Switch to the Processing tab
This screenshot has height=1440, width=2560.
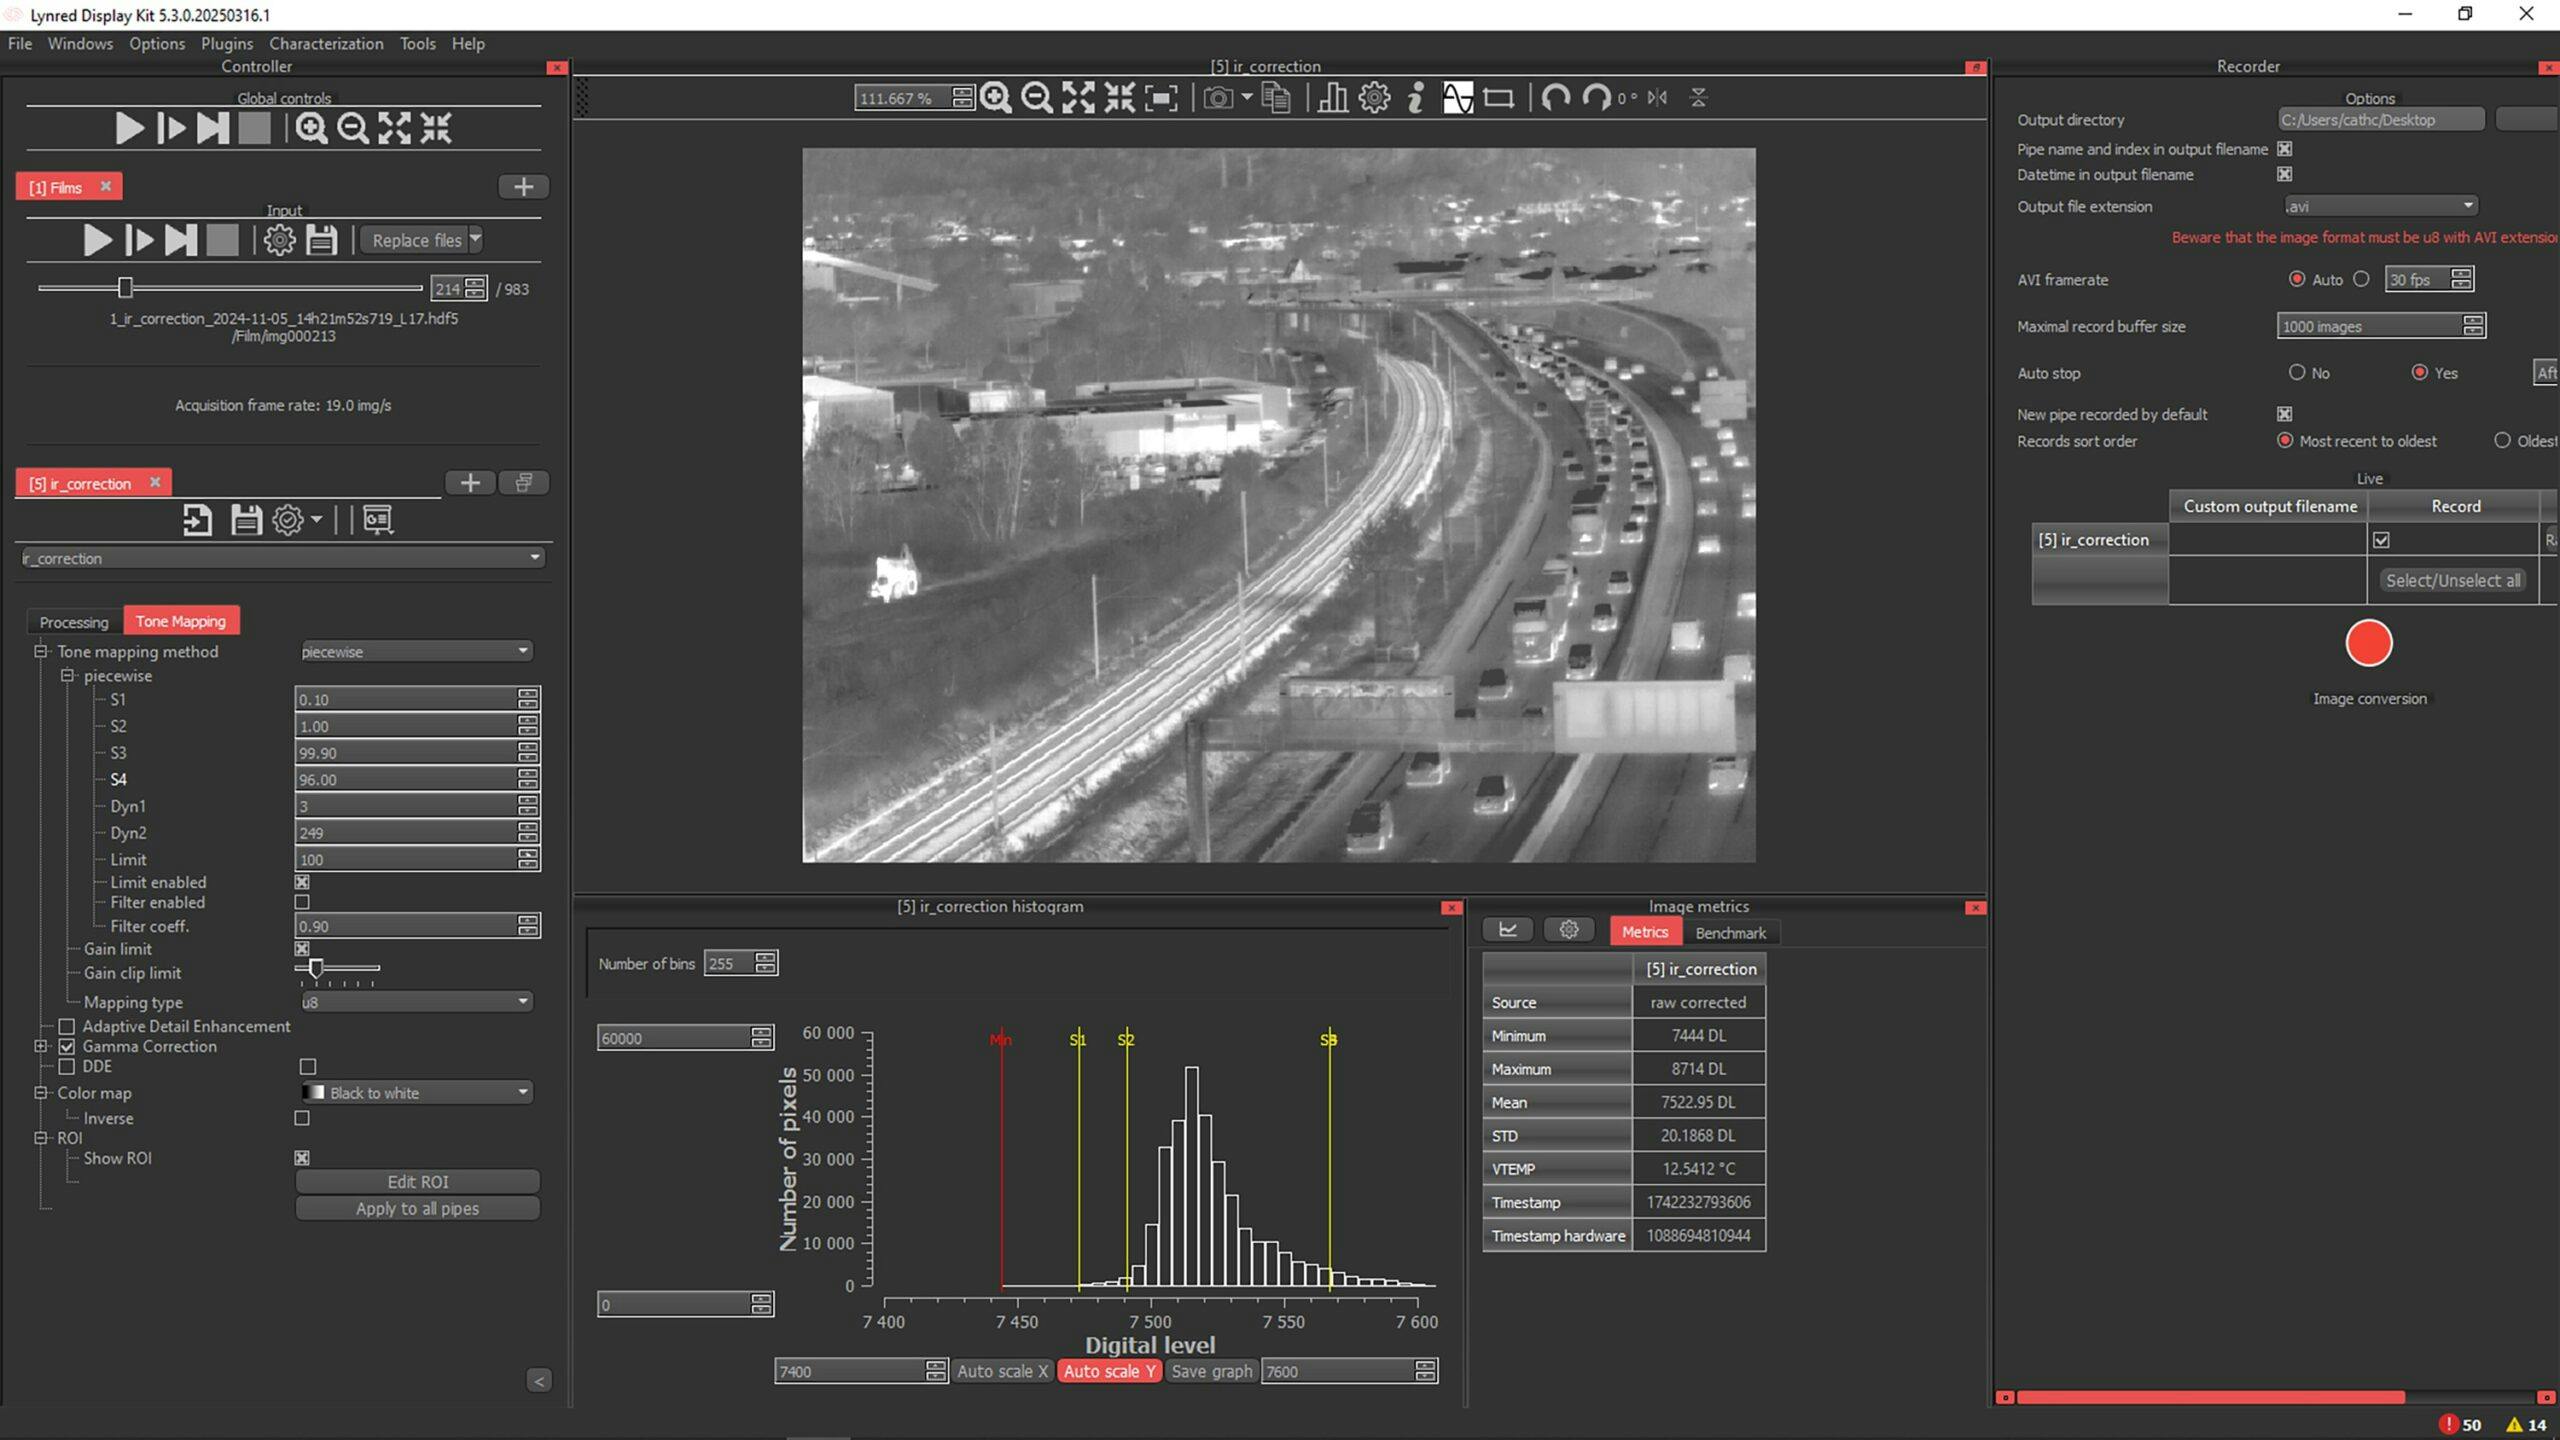[73, 621]
